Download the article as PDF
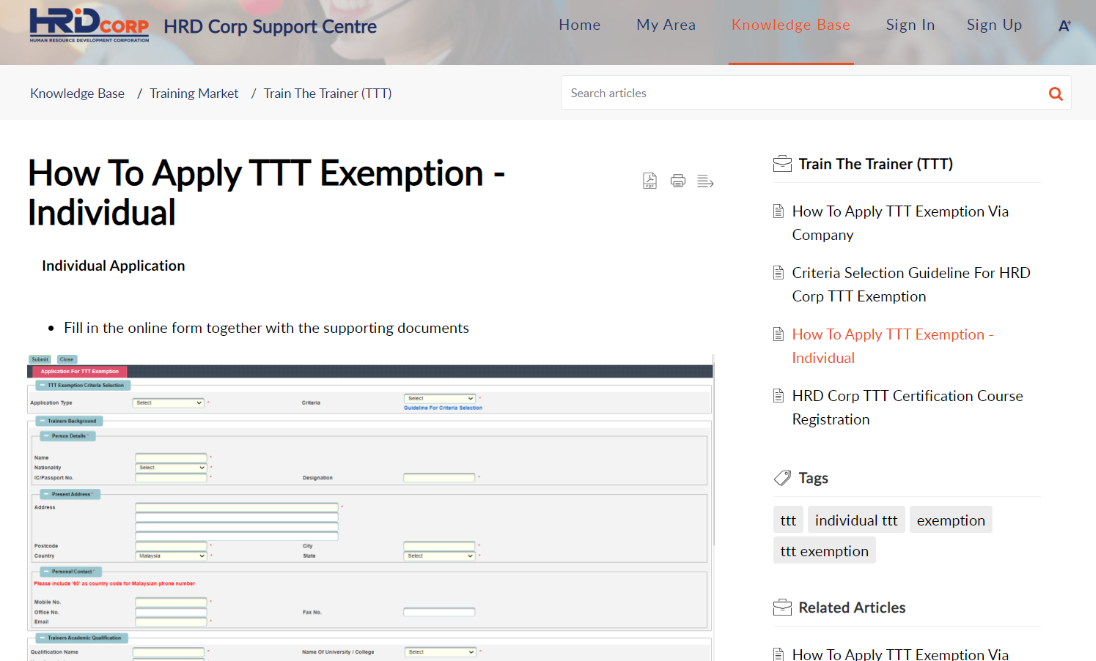1096x661 pixels. [650, 181]
